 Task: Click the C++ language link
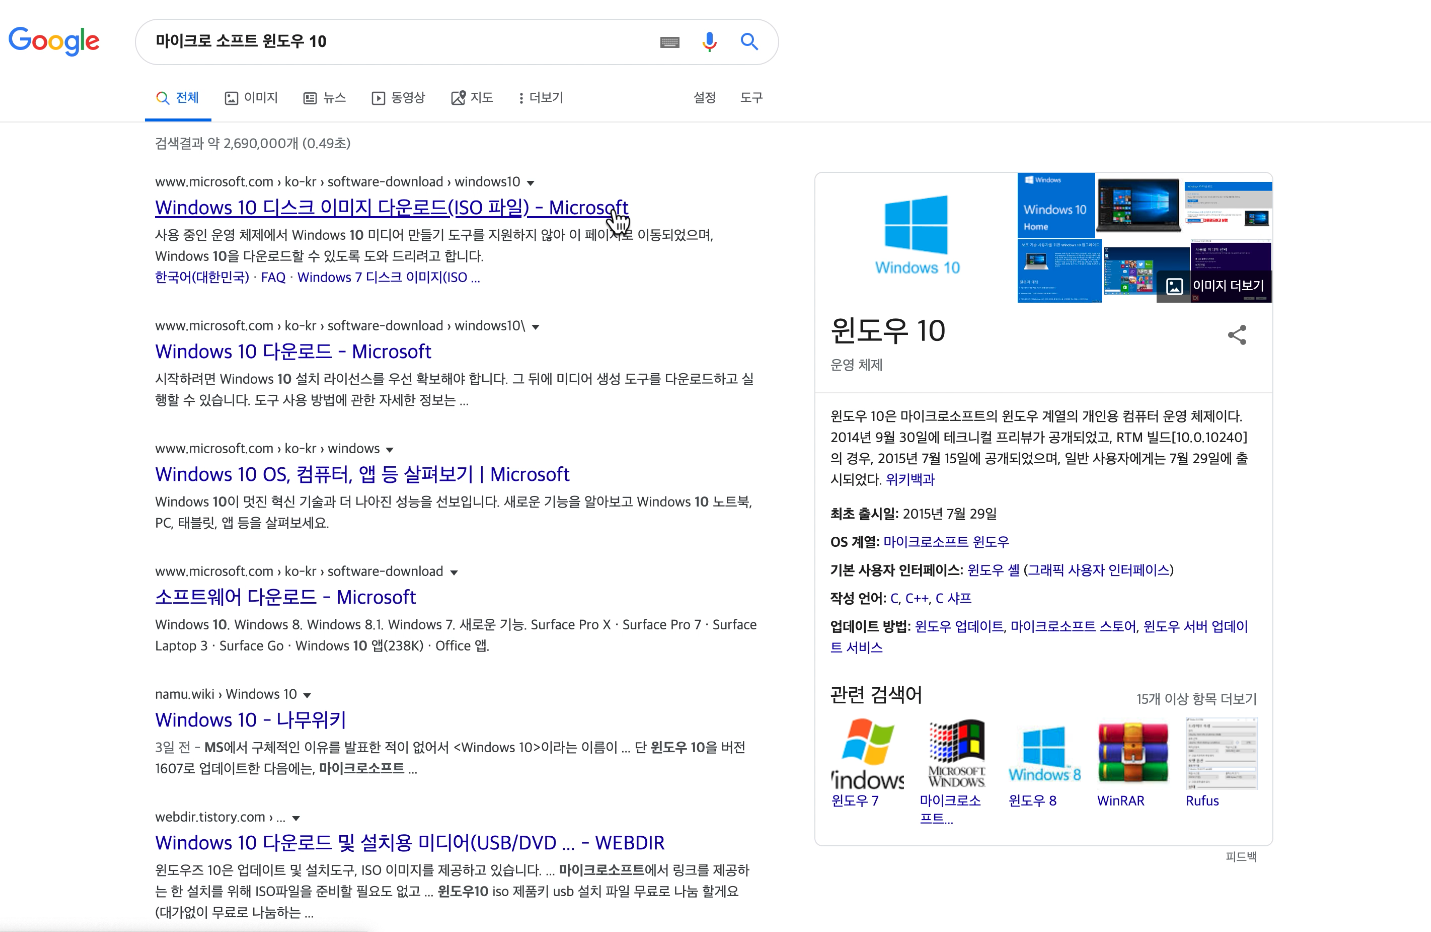pyautogui.click(x=917, y=599)
